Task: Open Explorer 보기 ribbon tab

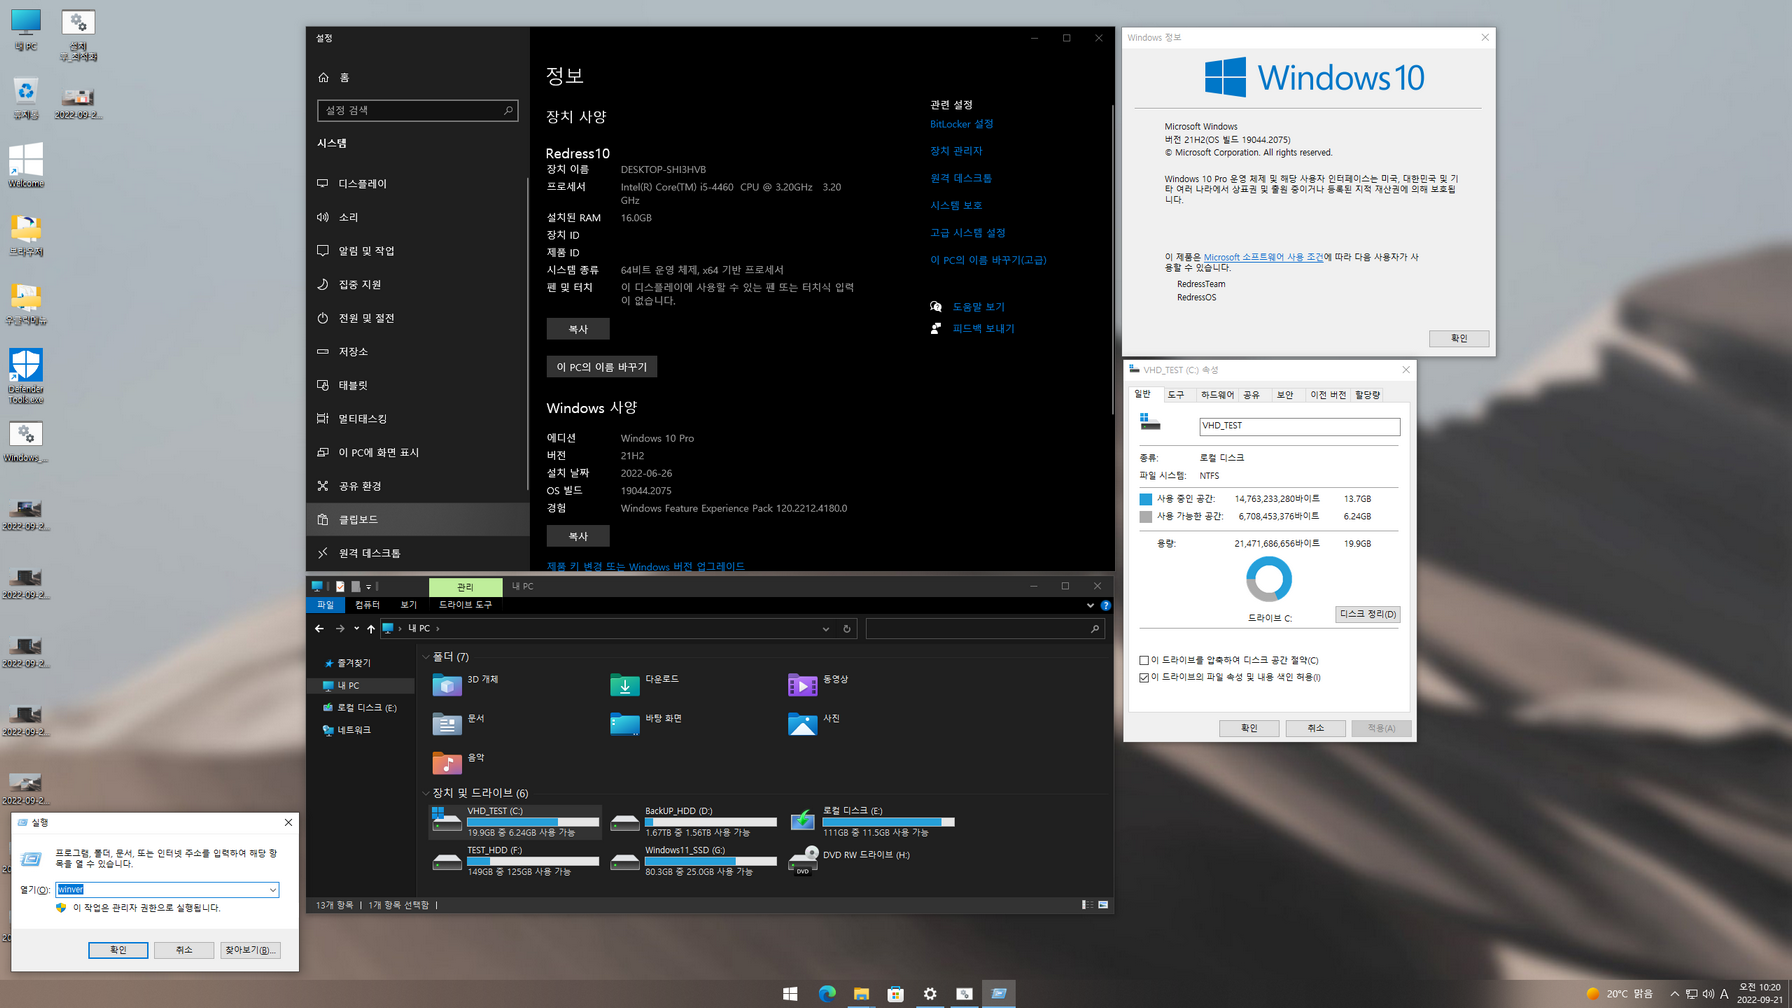Action: 408,605
